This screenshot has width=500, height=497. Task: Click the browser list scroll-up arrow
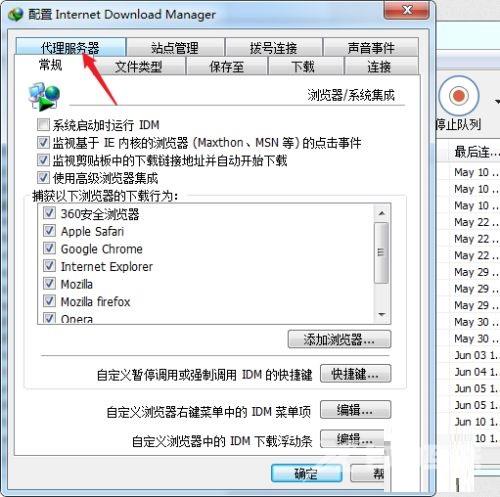(x=382, y=213)
